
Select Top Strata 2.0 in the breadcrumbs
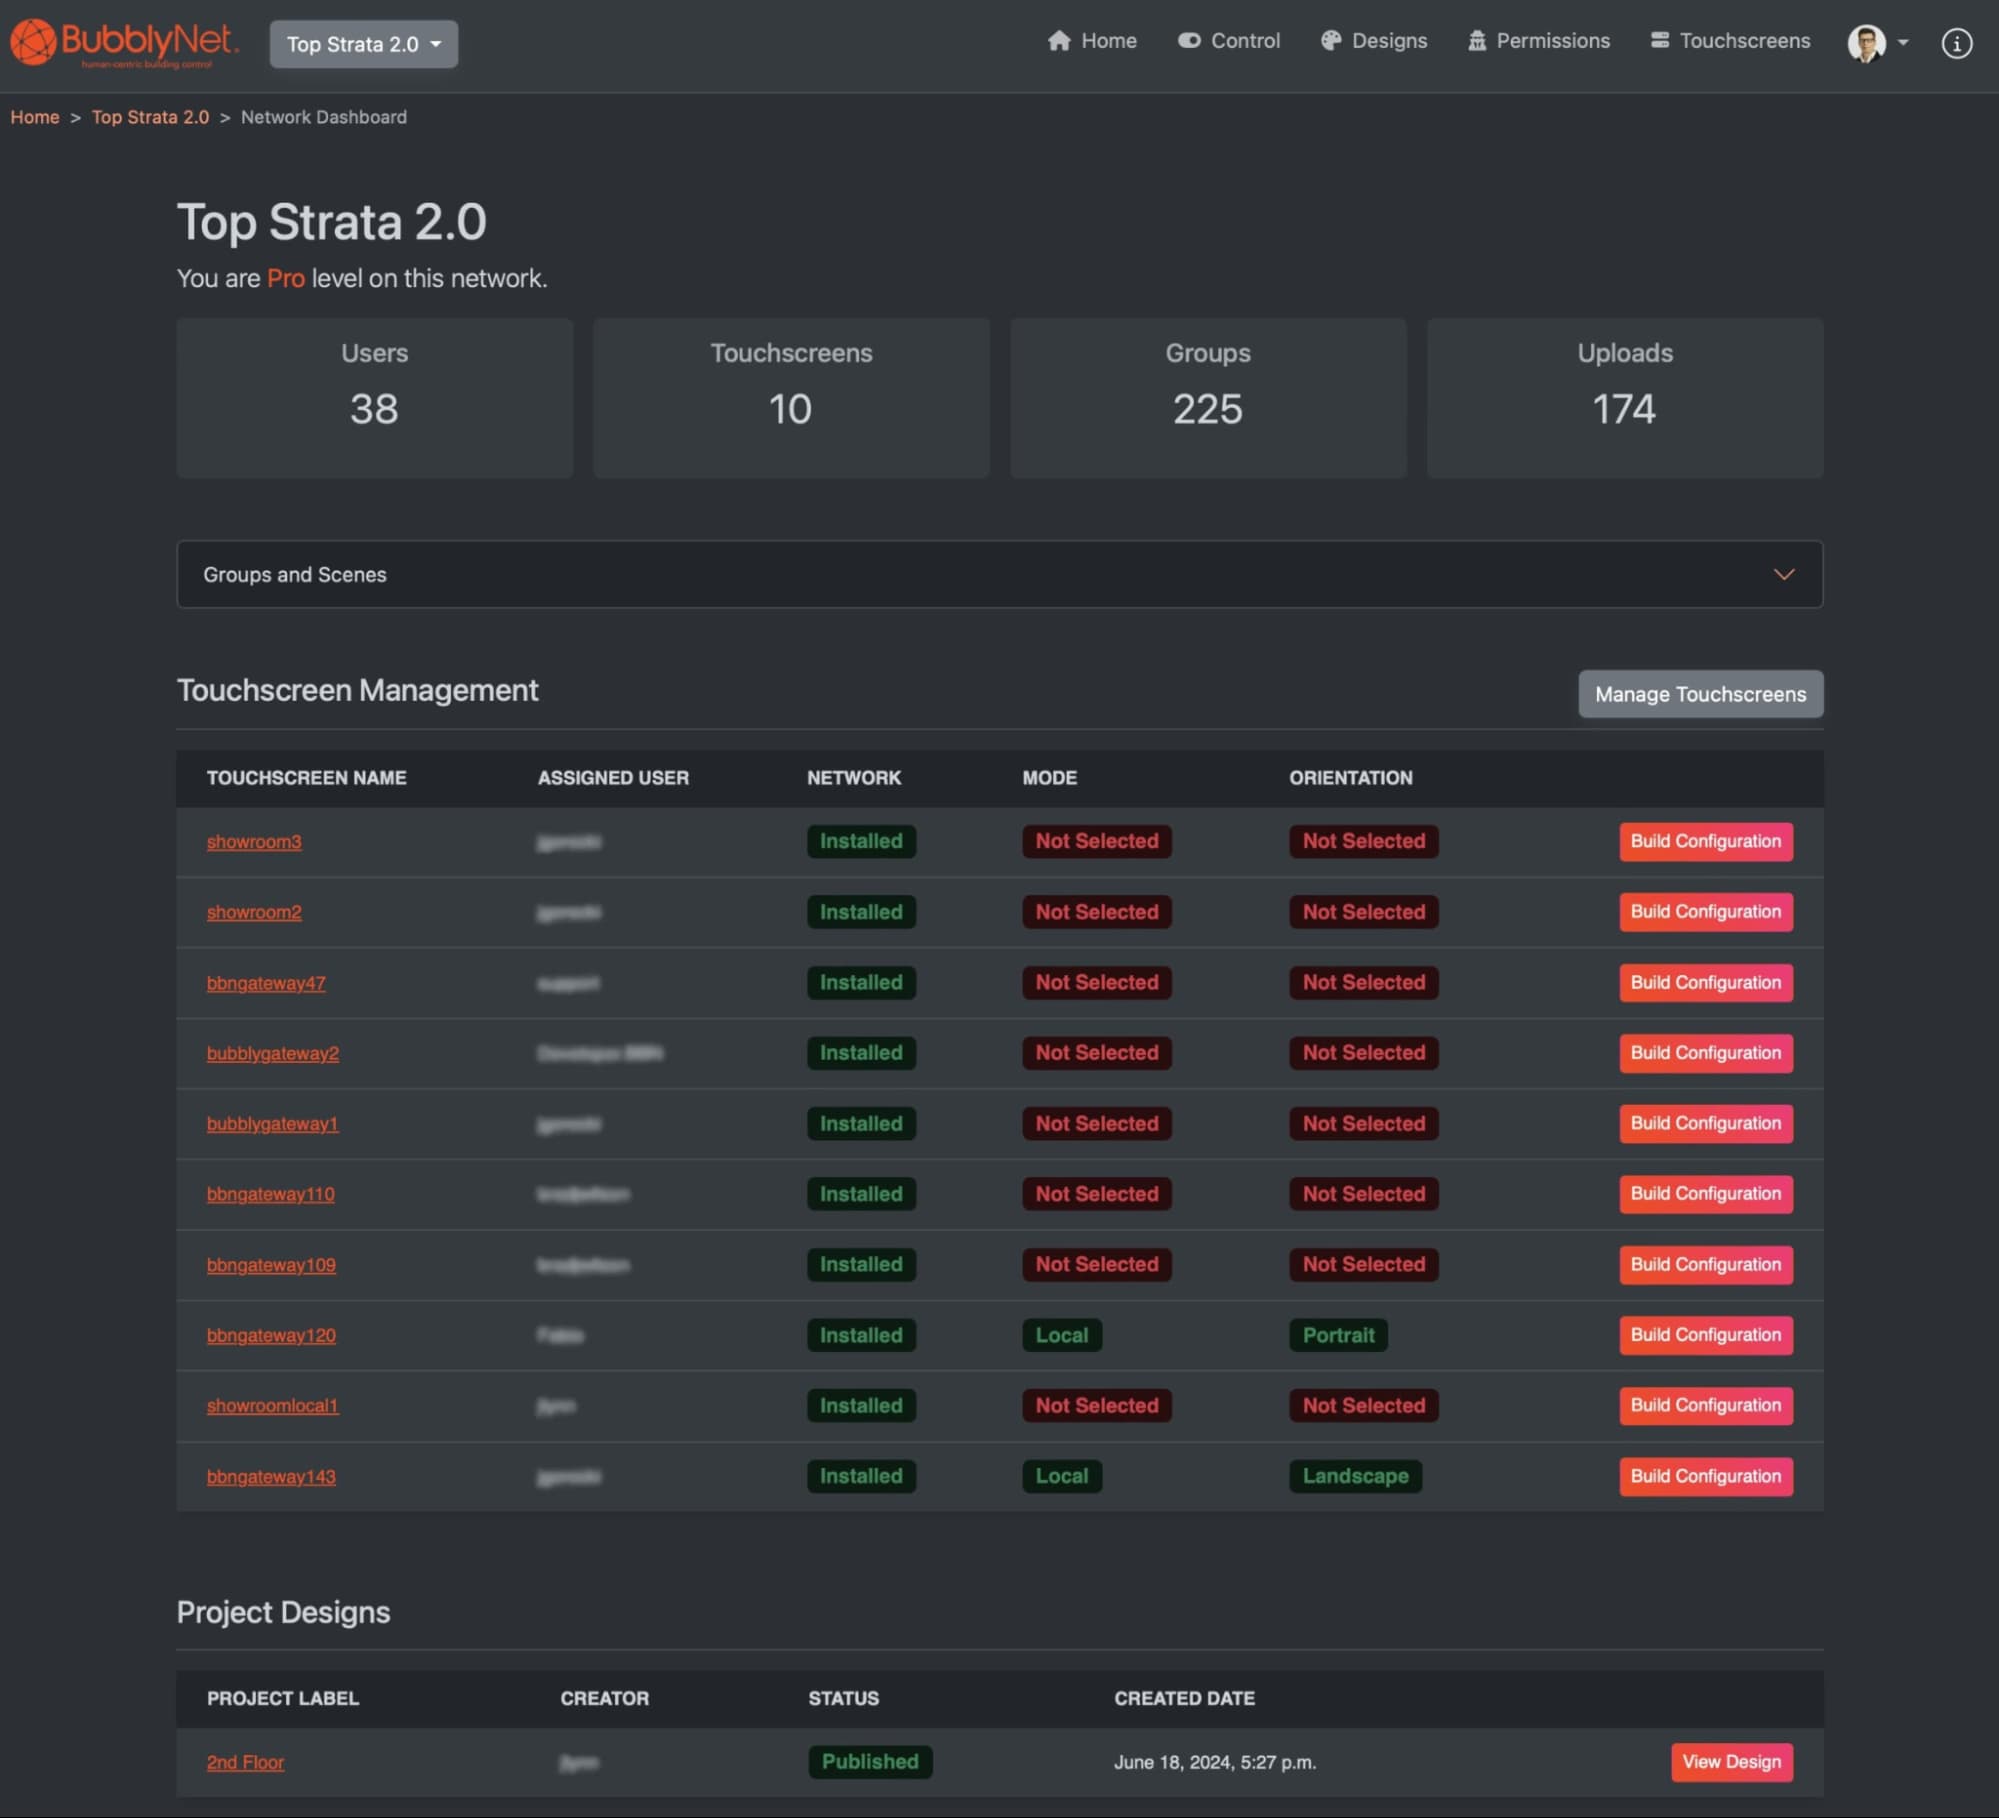pos(149,117)
